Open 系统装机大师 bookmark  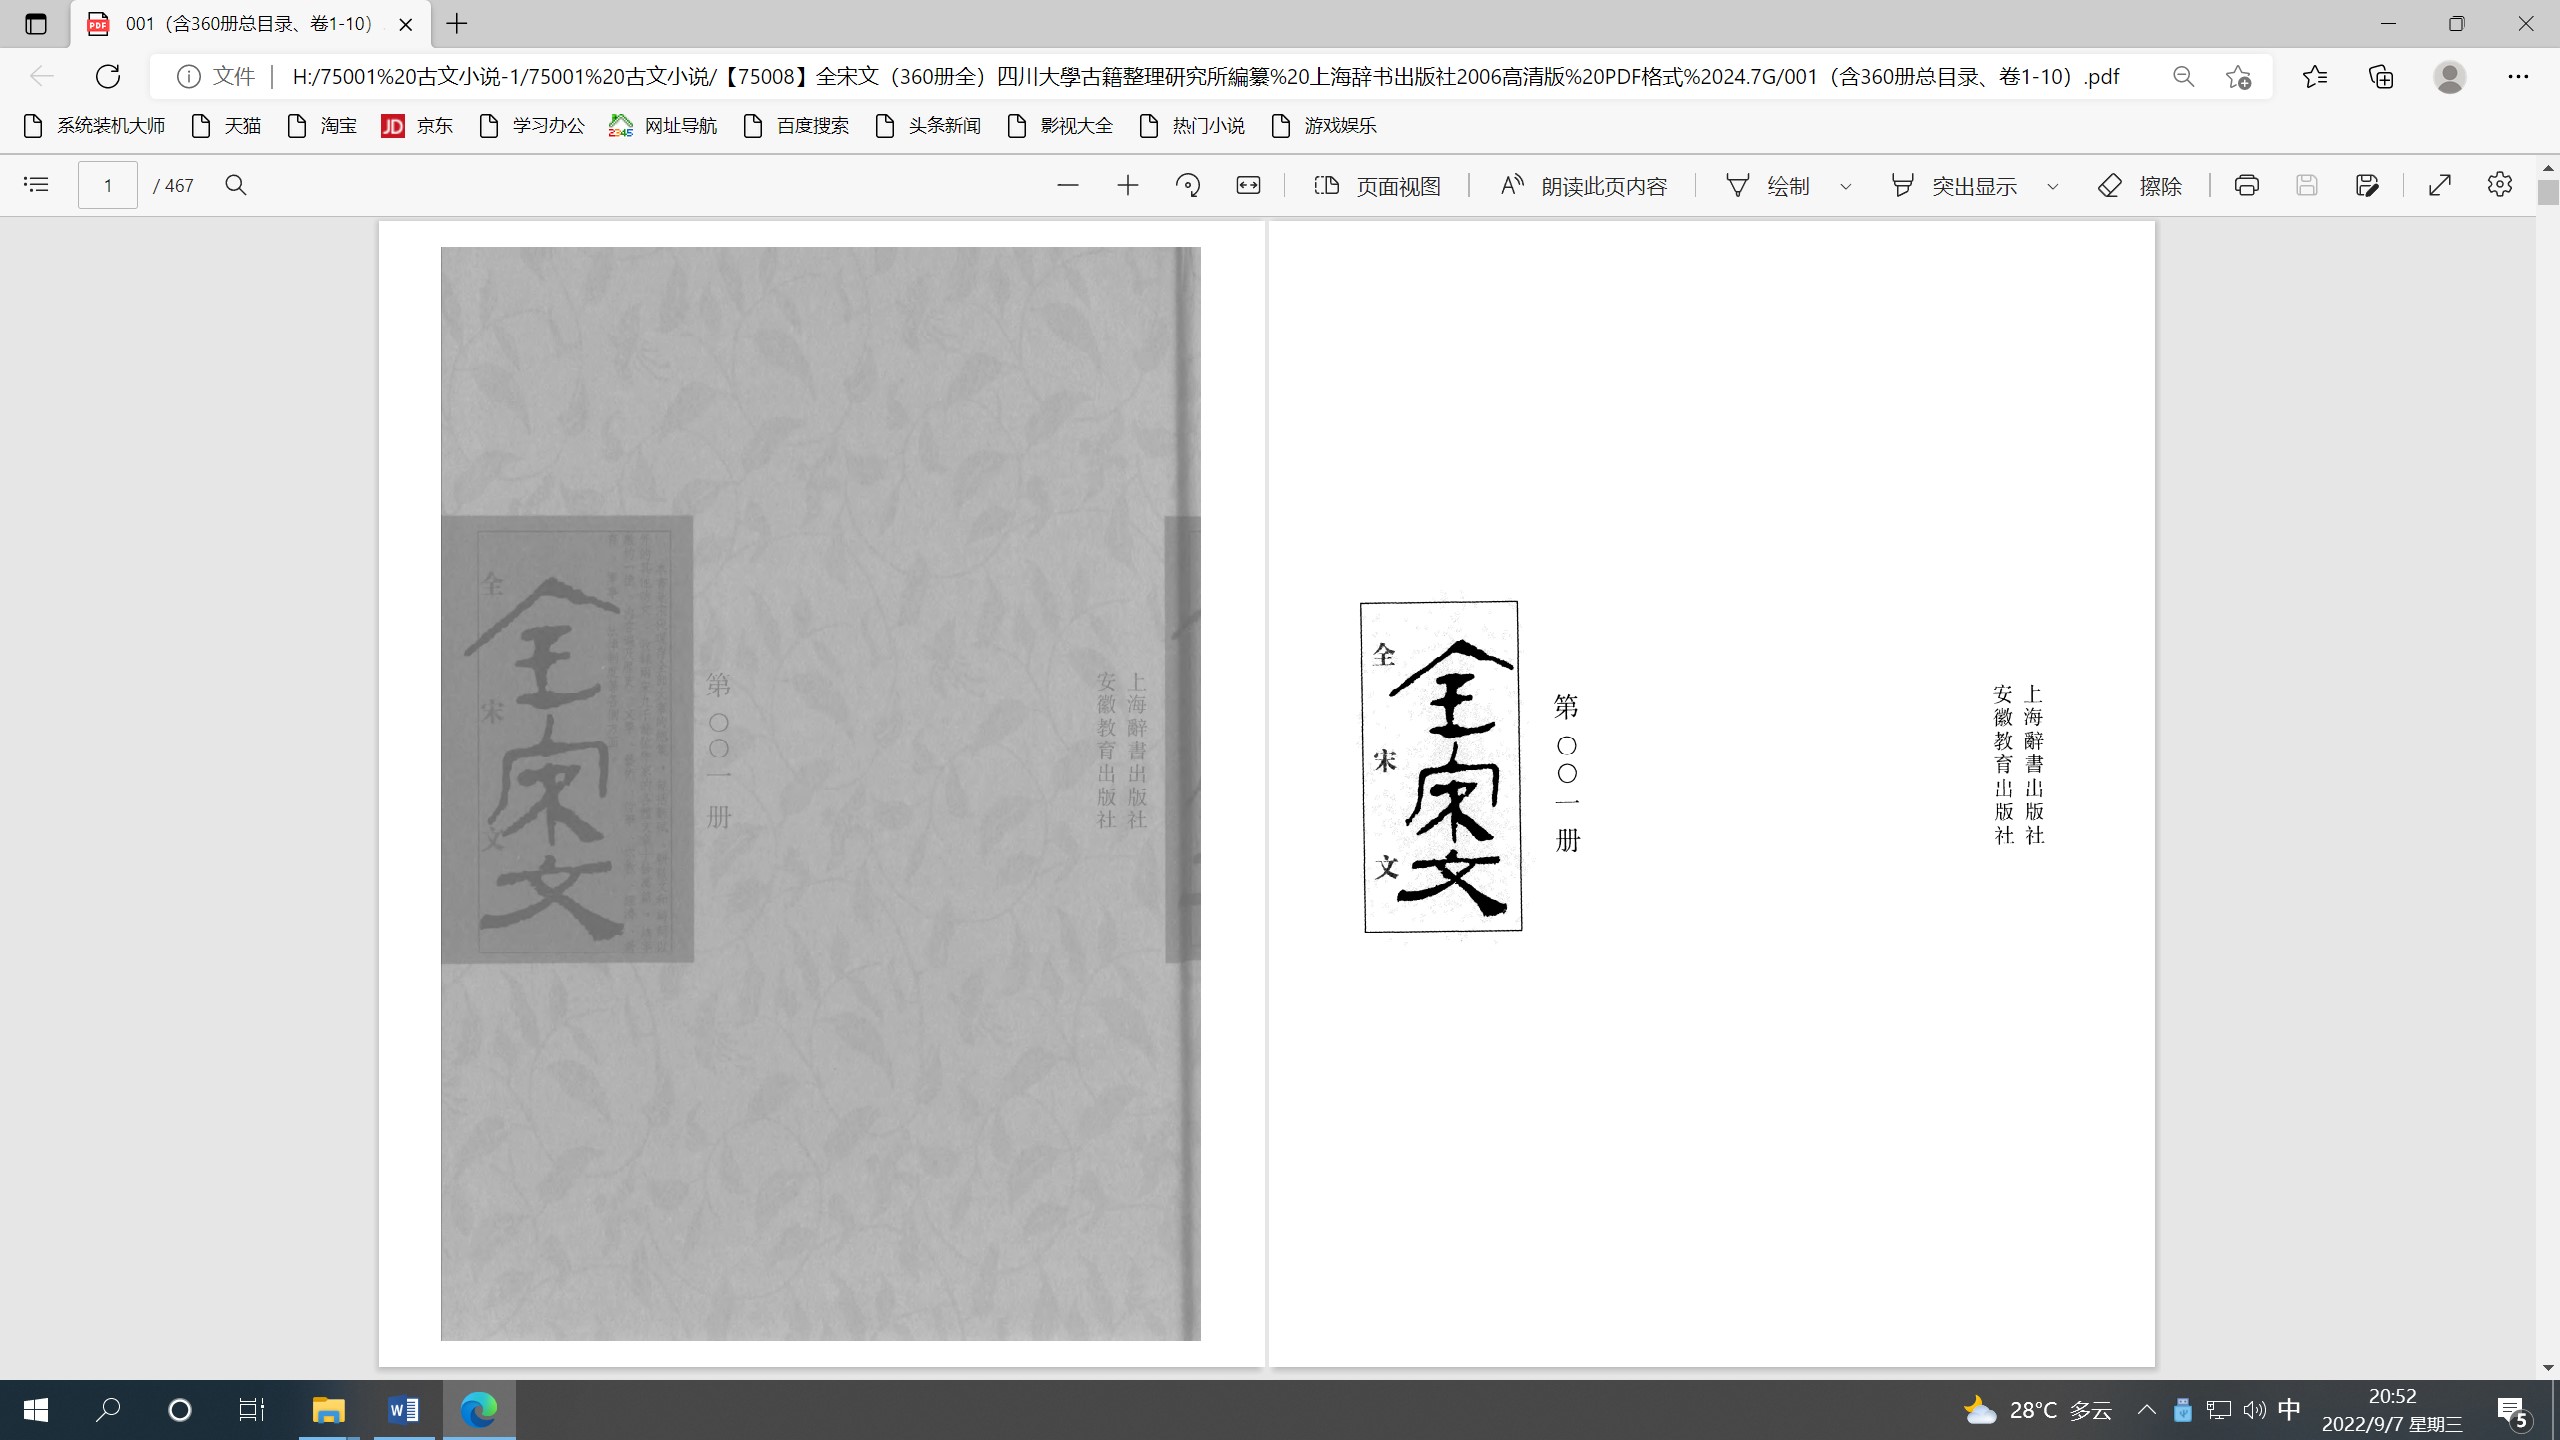click(94, 126)
